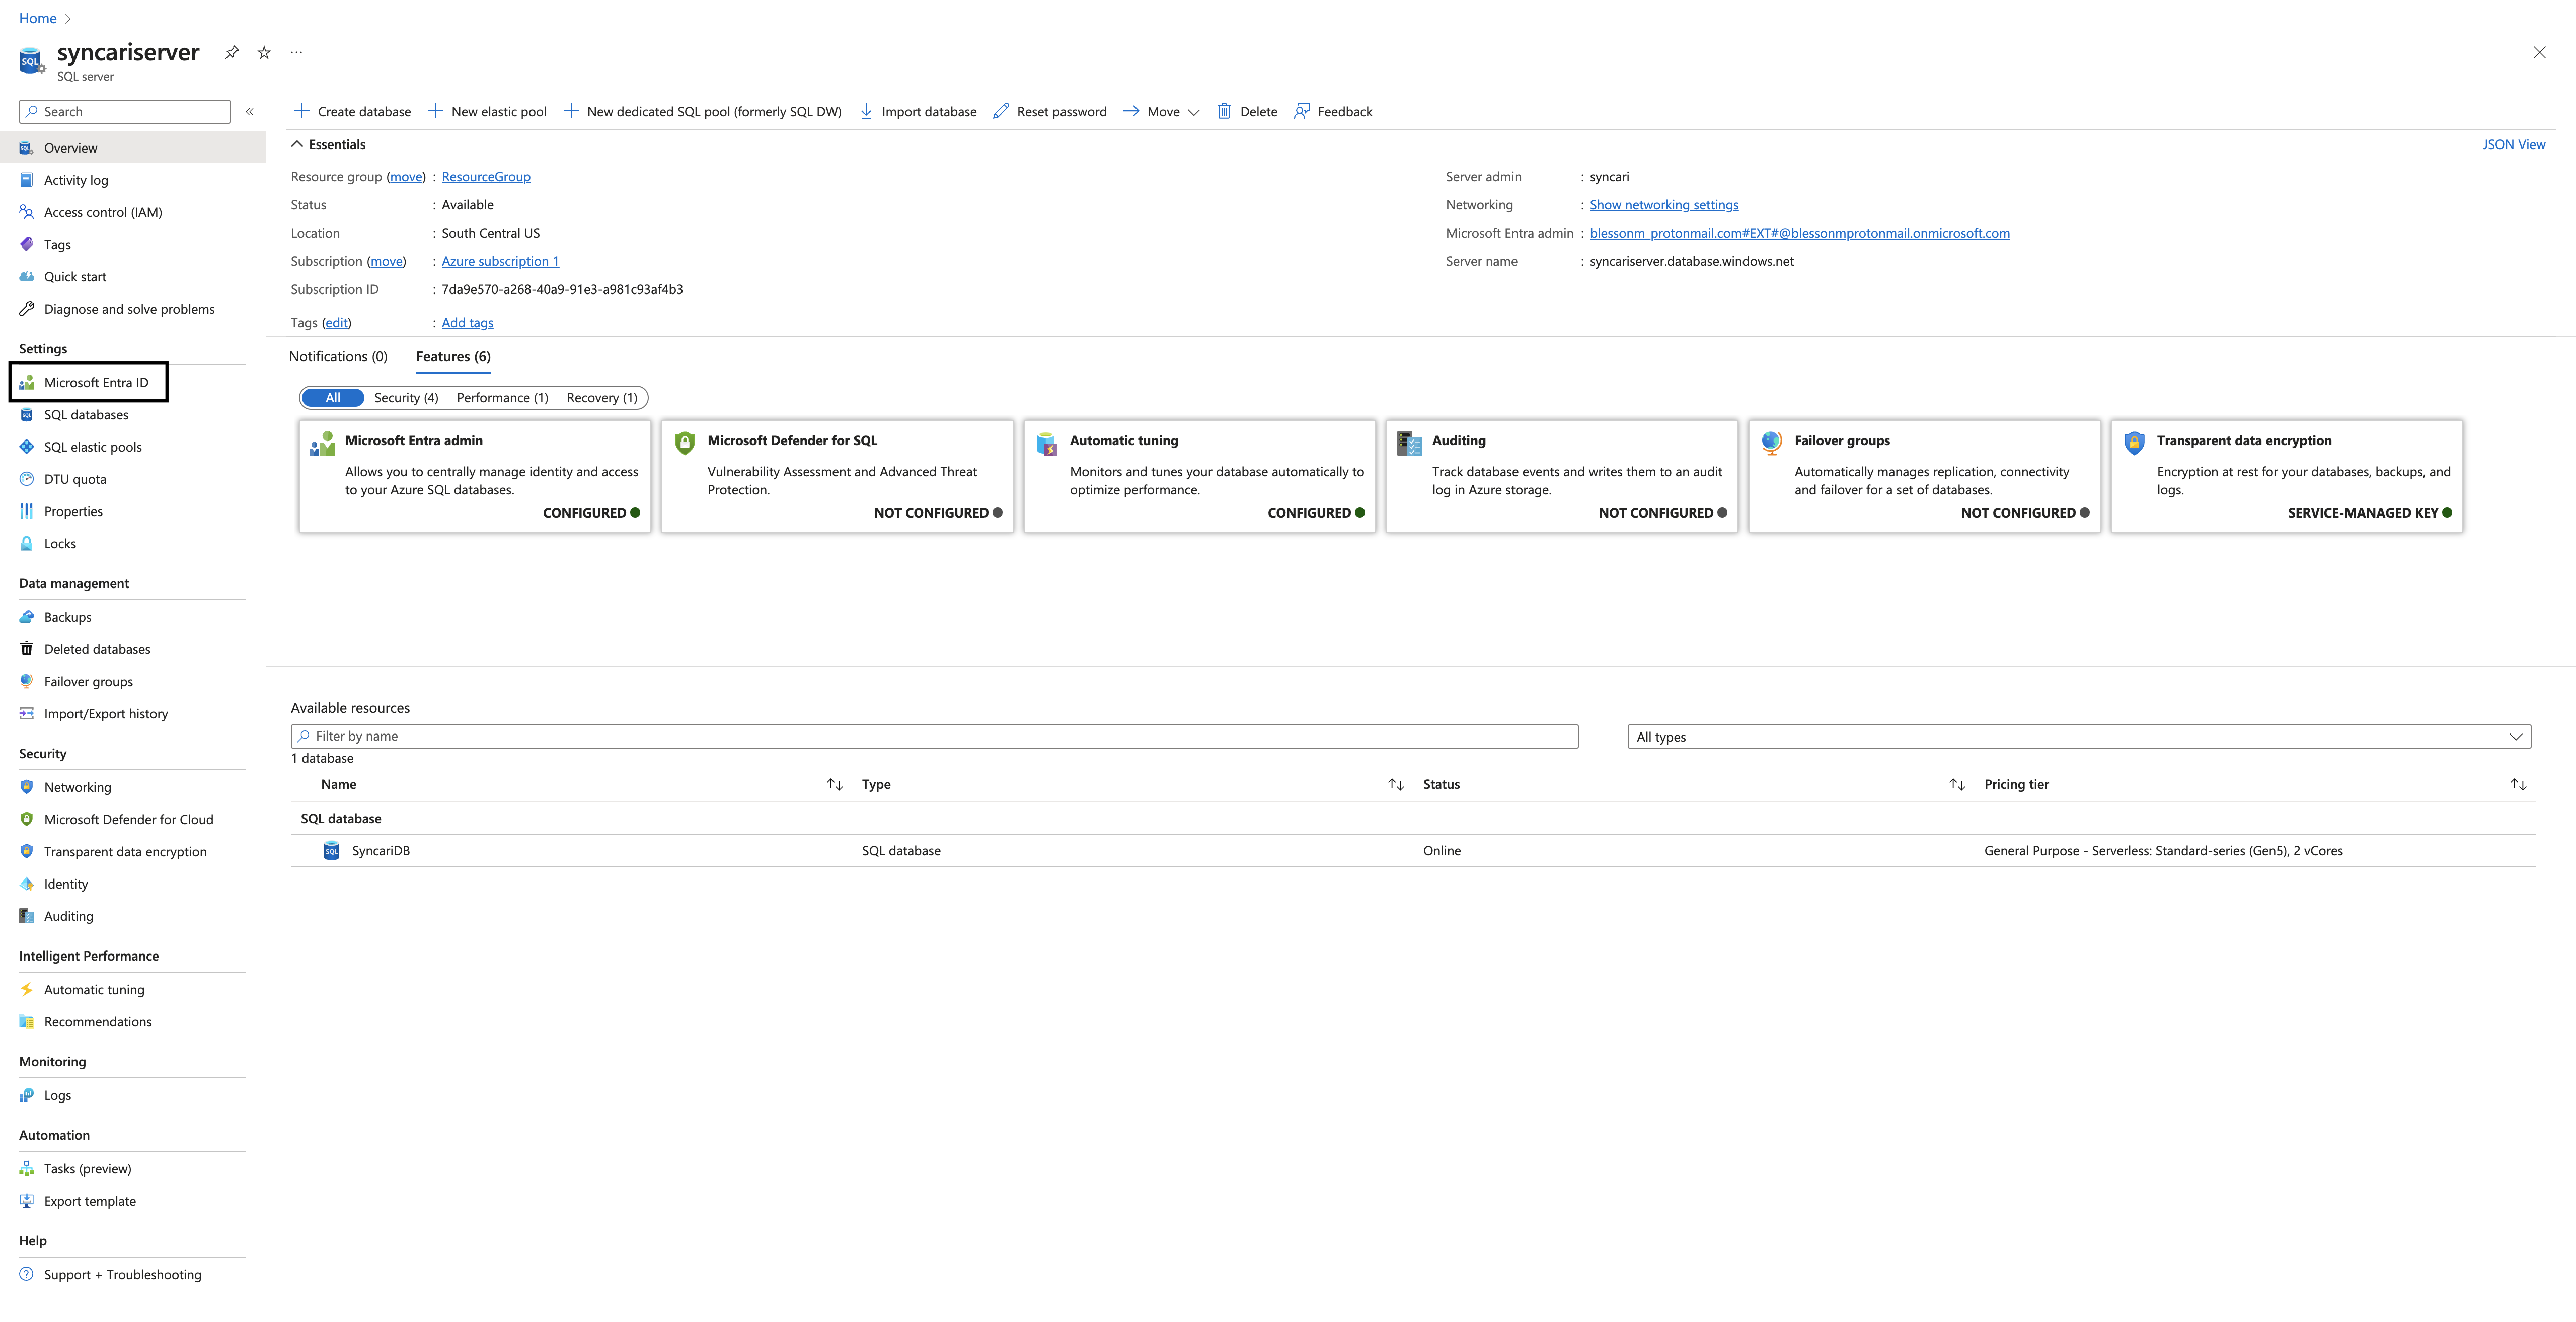Screen dimensions: 2576x1322
Task: Open Azure subscription 1 link
Action: point(500,262)
